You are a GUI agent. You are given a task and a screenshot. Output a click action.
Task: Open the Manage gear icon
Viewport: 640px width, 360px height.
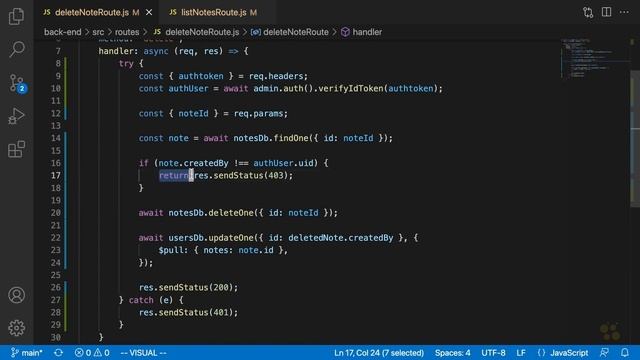pyautogui.click(x=16, y=328)
